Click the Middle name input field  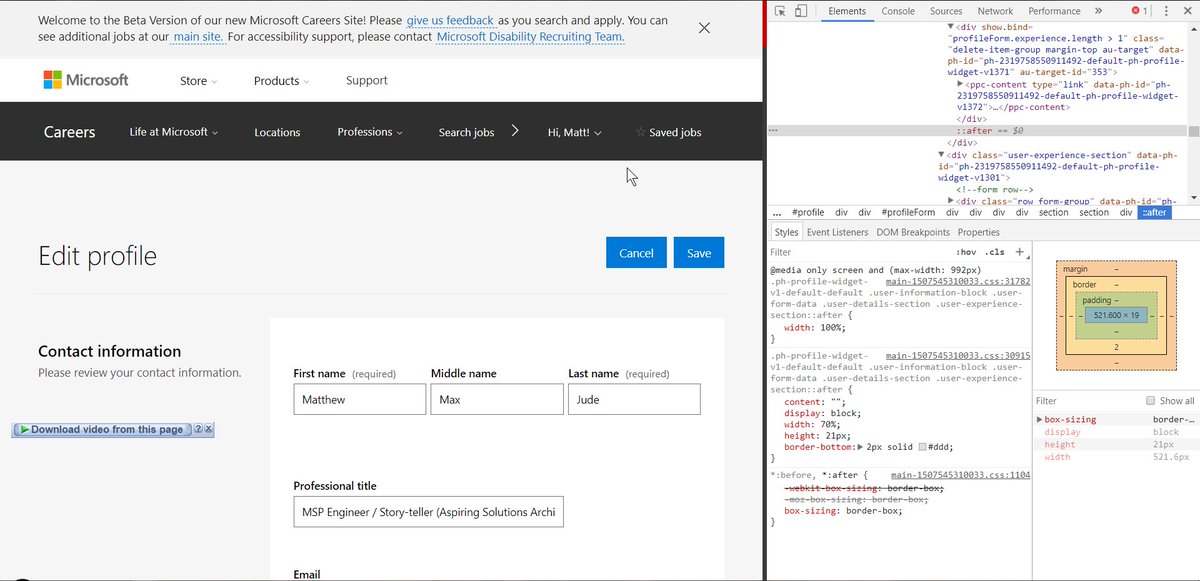497,399
